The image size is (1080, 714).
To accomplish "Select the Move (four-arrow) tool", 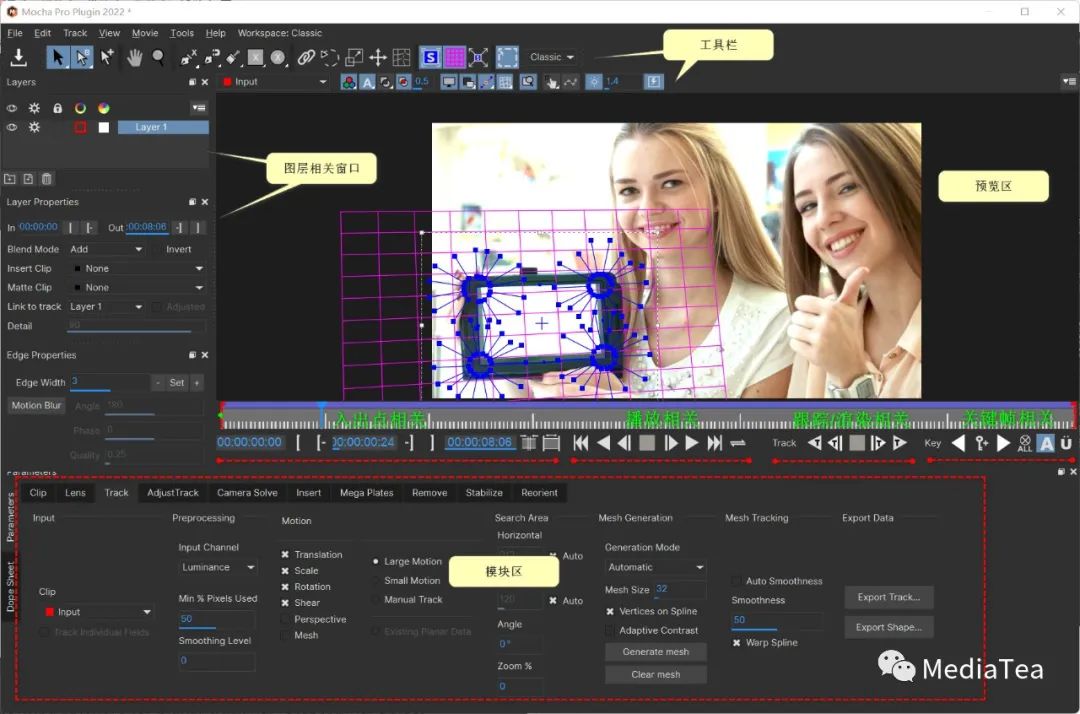I will 377,57.
